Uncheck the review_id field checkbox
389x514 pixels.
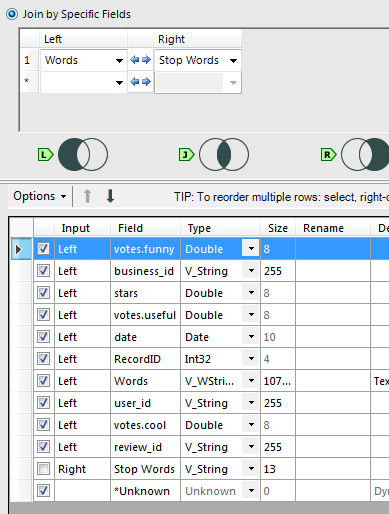click(44, 447)
